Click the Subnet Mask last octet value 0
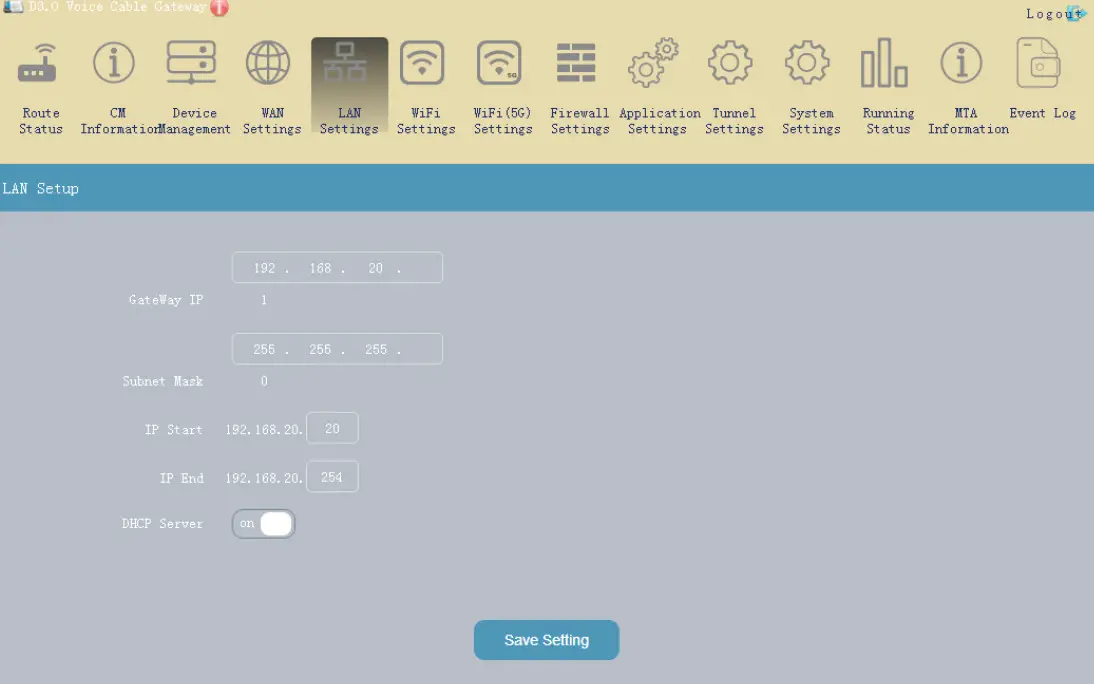Image resolution: width=1094 pixels, height=684 pixels. click(x=264, y=381)
